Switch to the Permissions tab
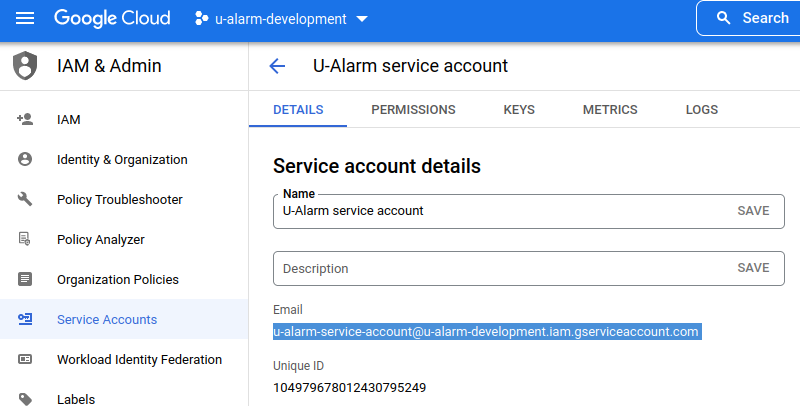This screenshot has height=406, width=800. pos(413,110)
